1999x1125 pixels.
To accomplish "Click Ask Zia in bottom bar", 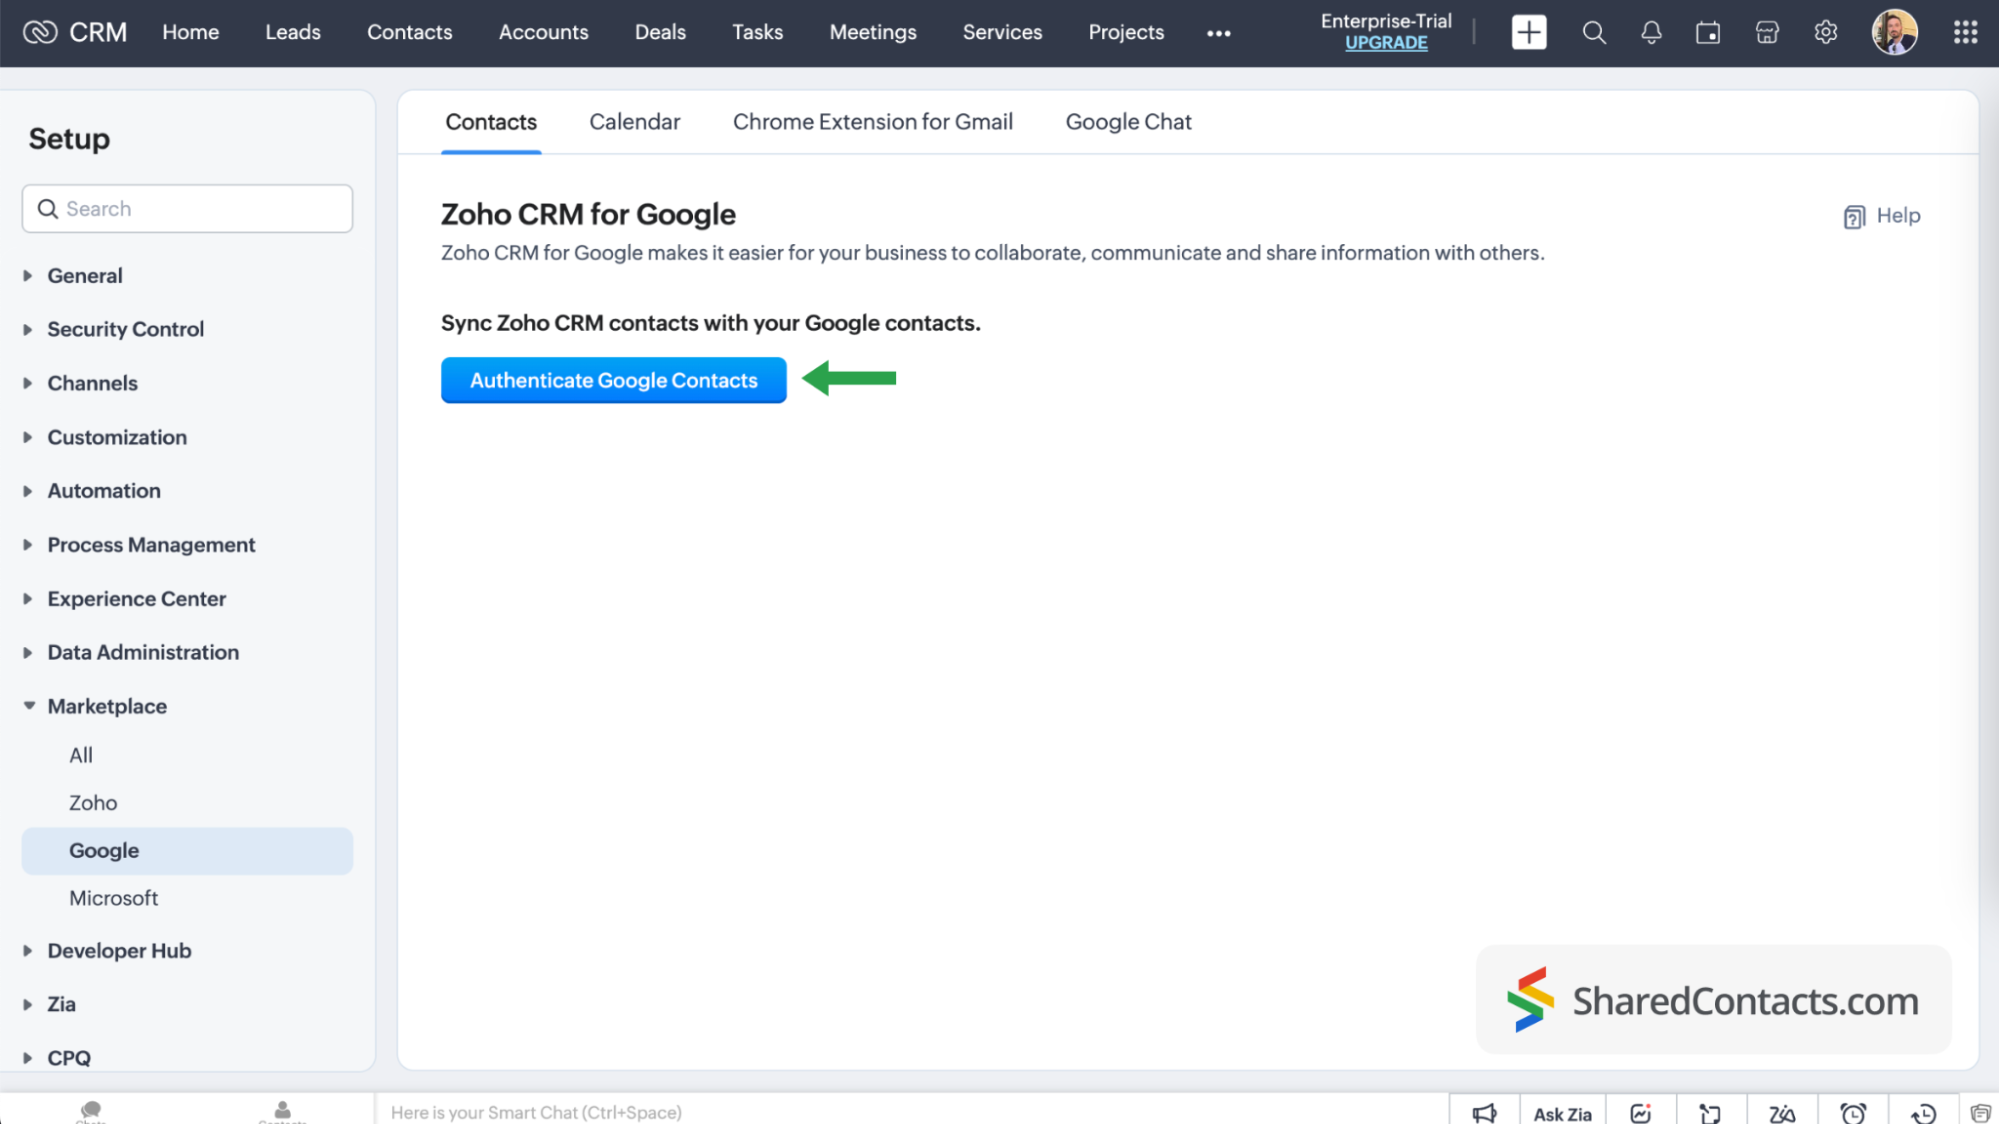I will [1562, 1113].
